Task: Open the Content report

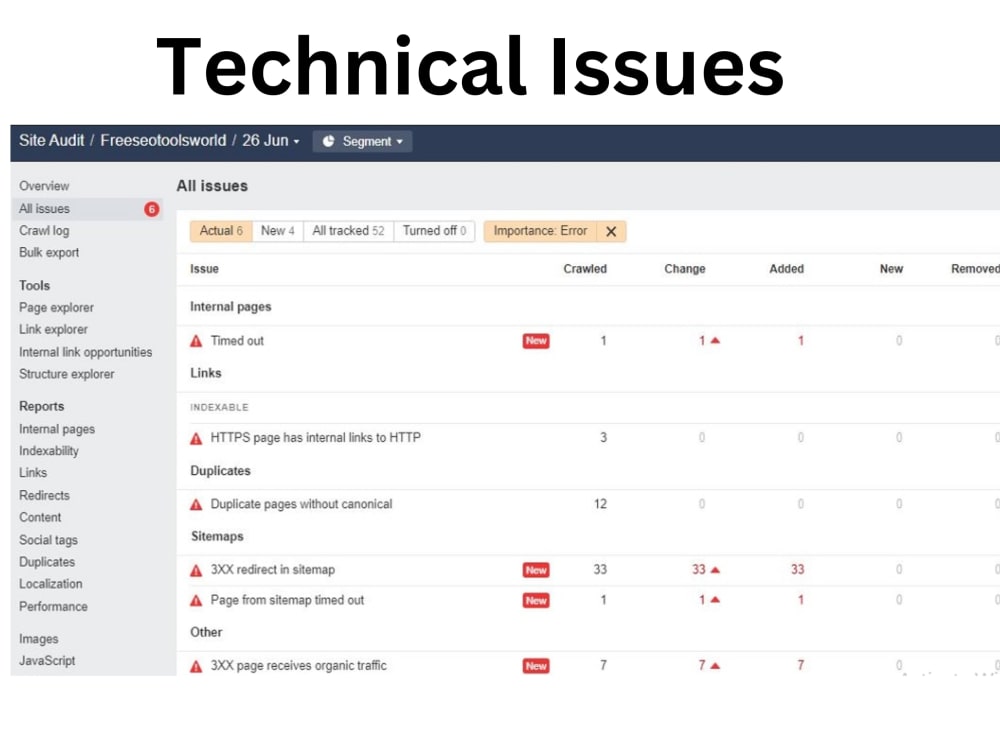Action: pos(40,517)
